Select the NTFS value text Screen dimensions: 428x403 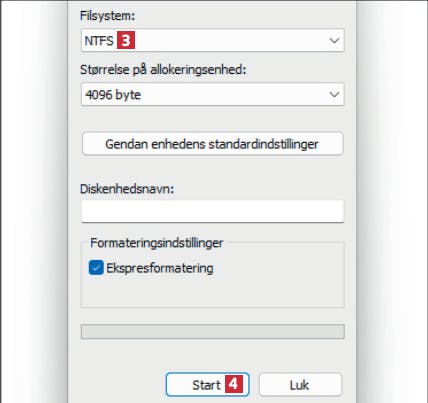click(99, 41)
